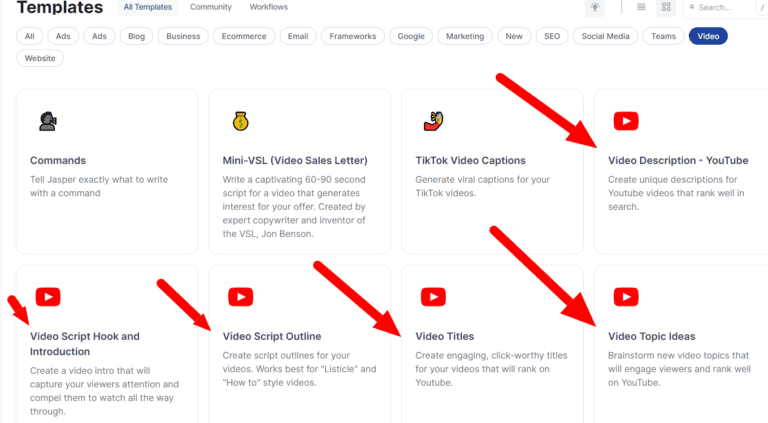The width and height of the screenshot is (768, 423).
Task: Select the Frameworks category filter
Action: 353,36
